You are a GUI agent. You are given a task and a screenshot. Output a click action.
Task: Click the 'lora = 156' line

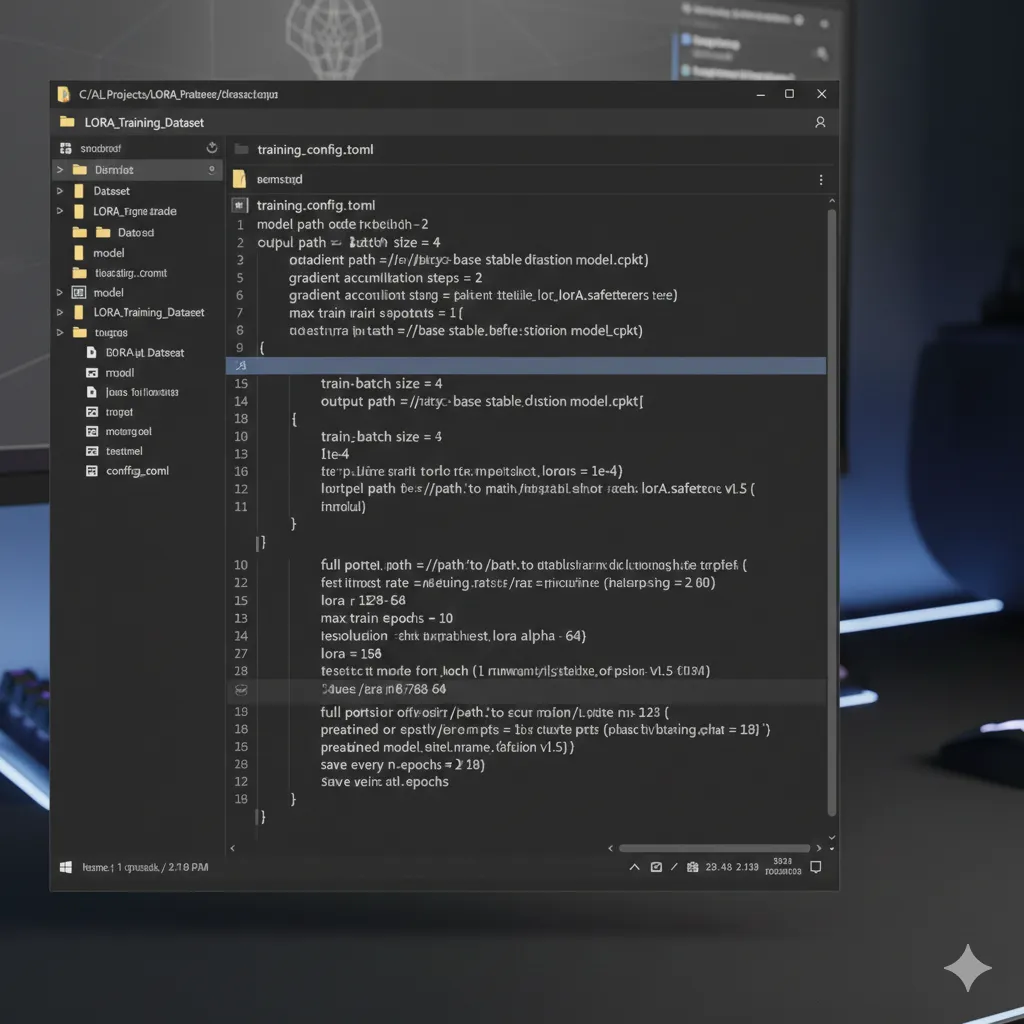pyautogui.click(x=351, y=654)
